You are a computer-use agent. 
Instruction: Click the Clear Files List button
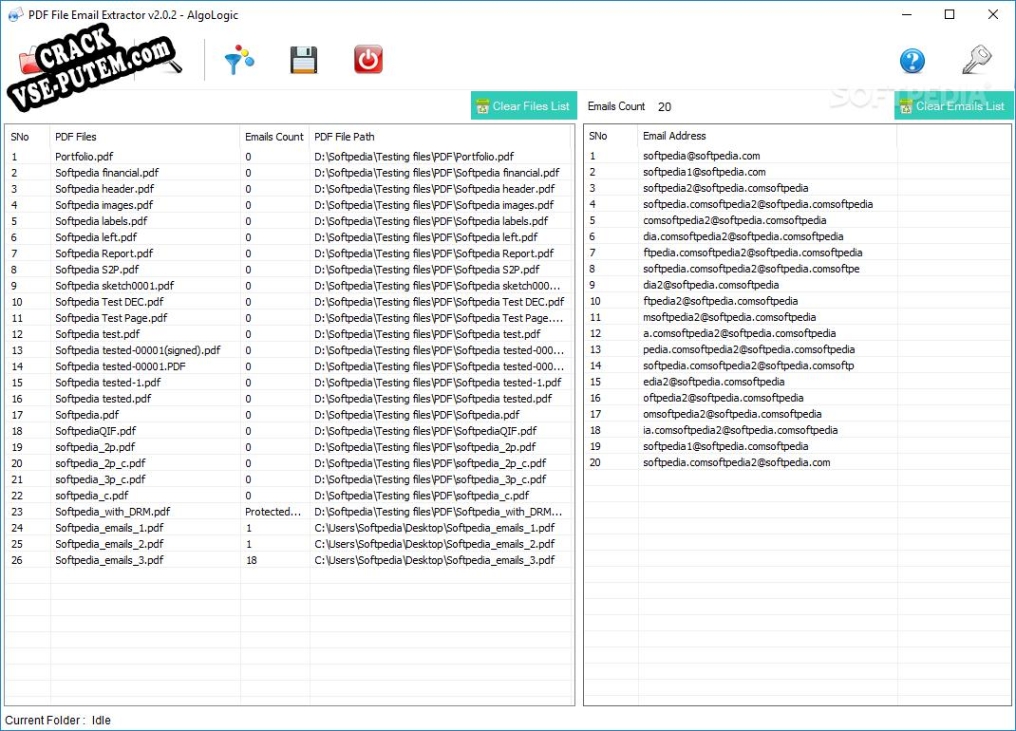524,106
